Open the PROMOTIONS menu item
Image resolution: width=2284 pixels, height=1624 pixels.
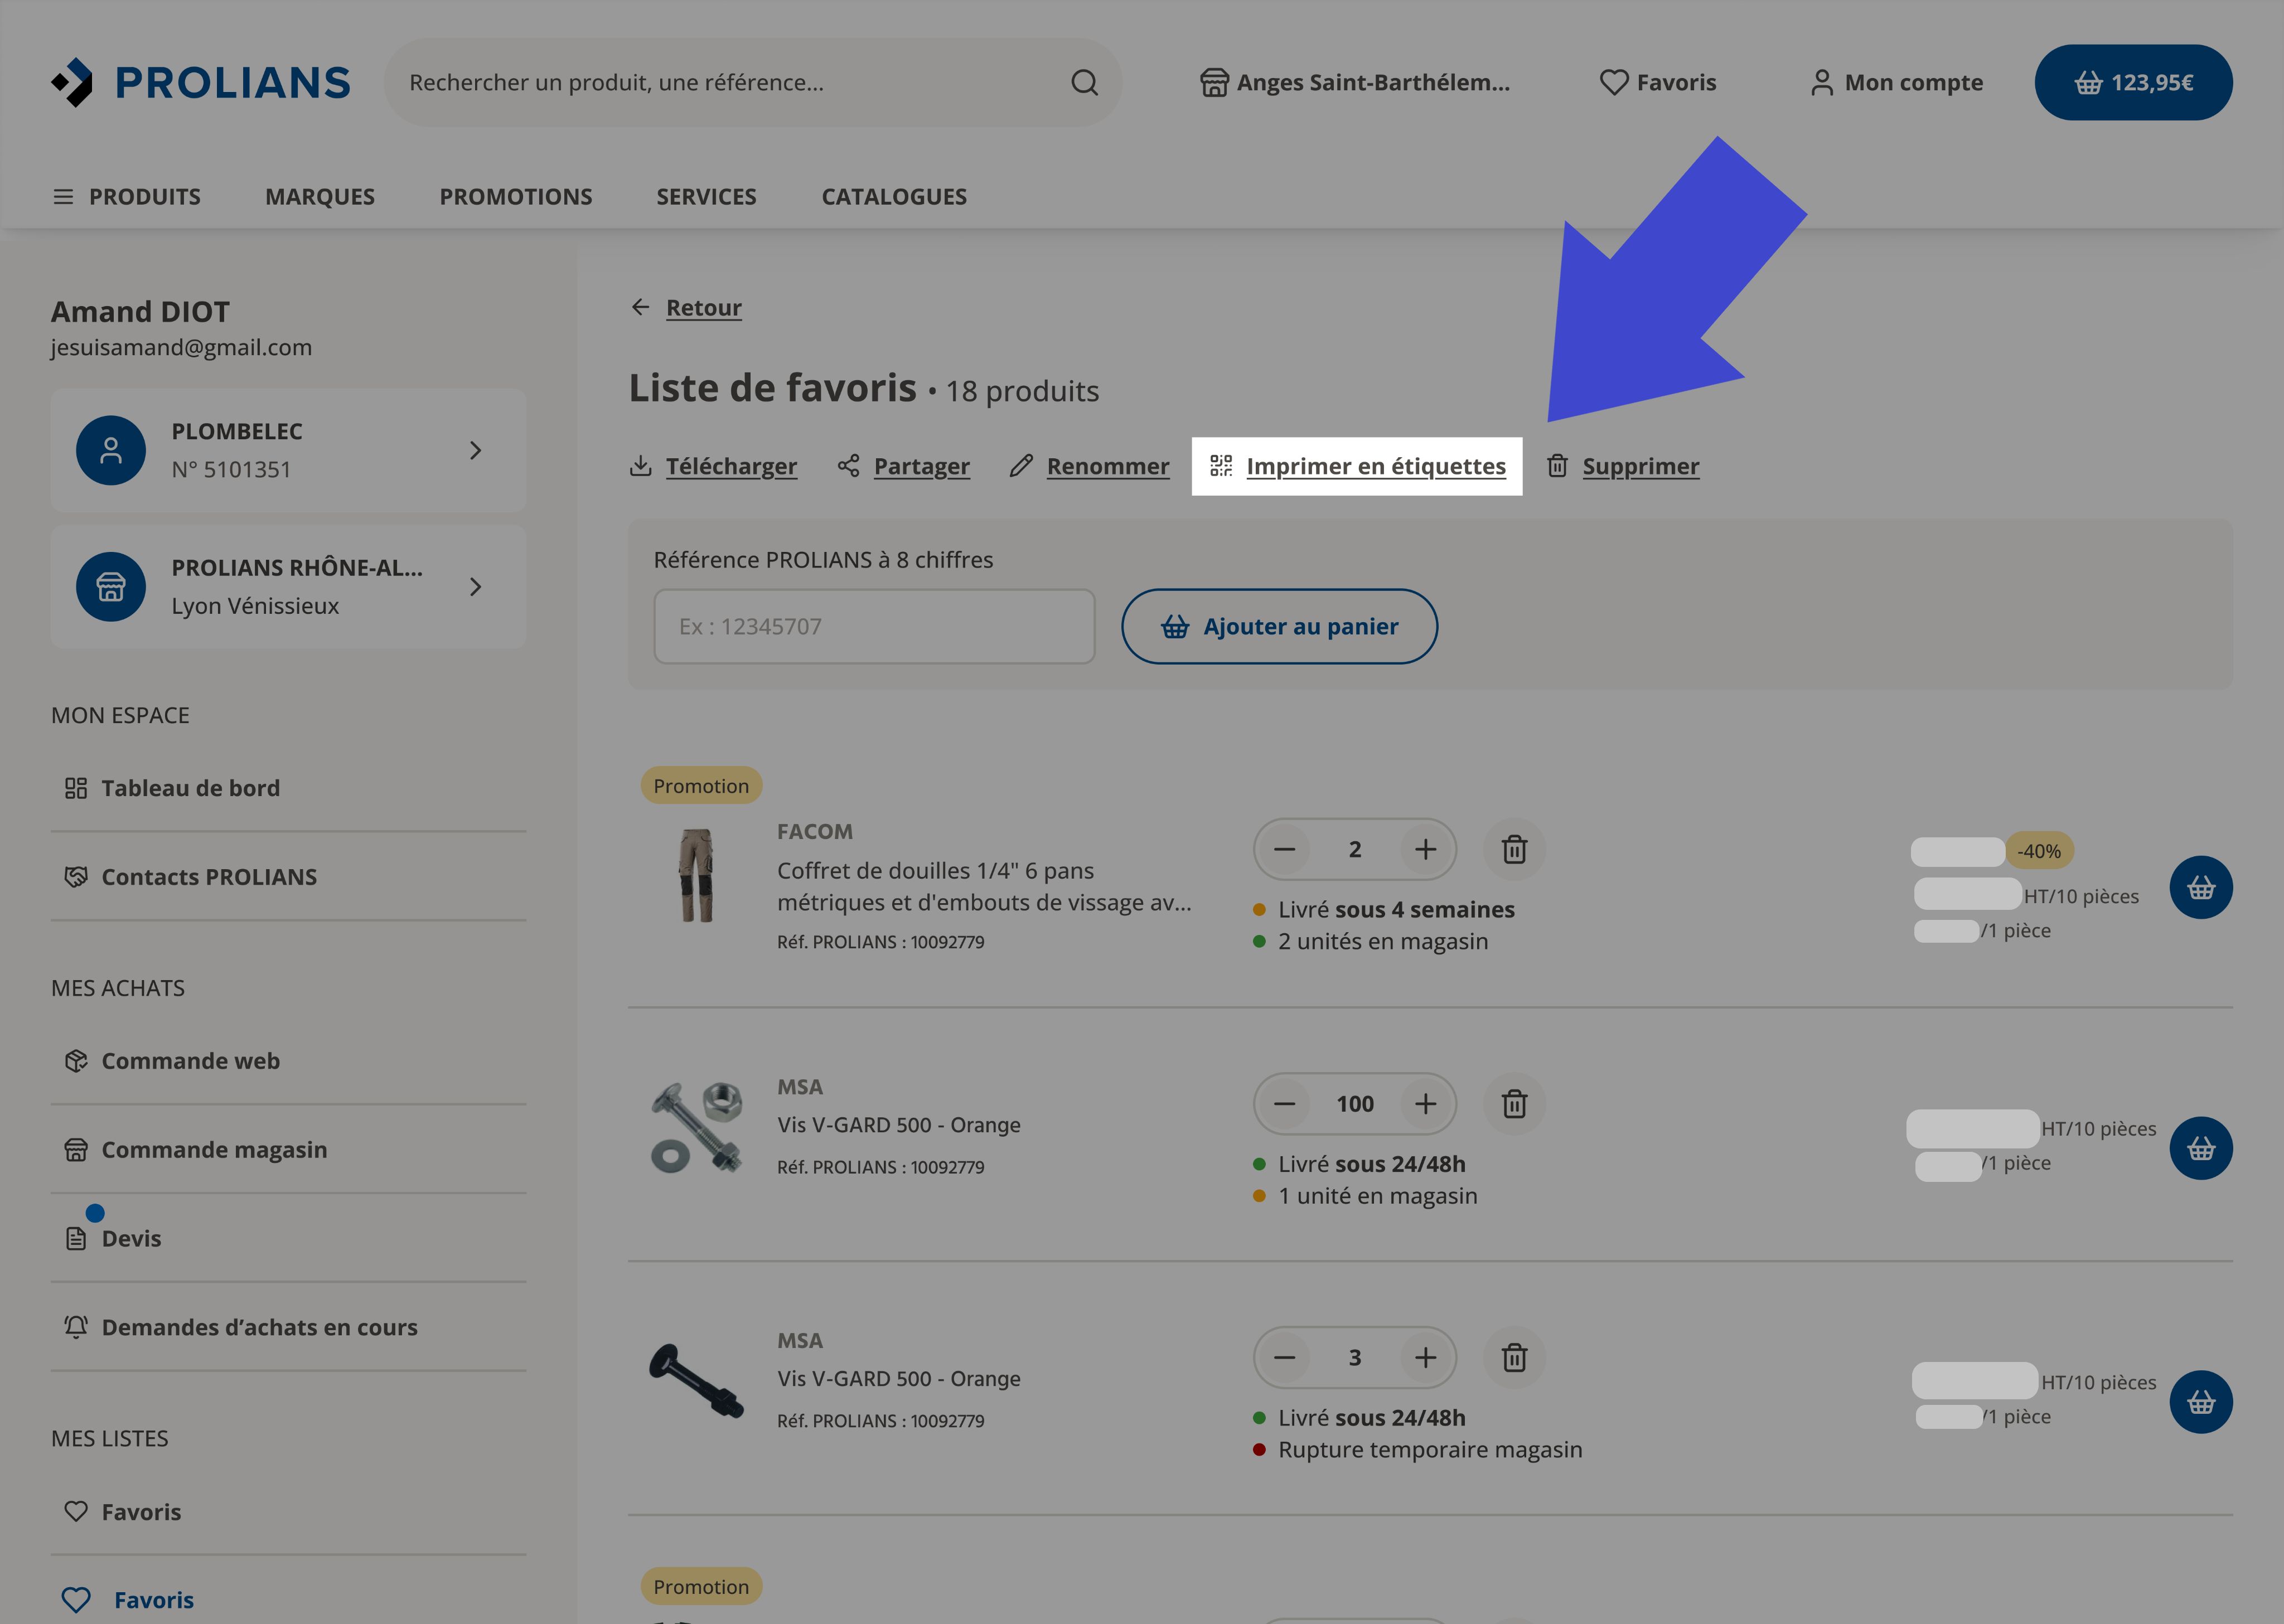click(x=516, y=196)
